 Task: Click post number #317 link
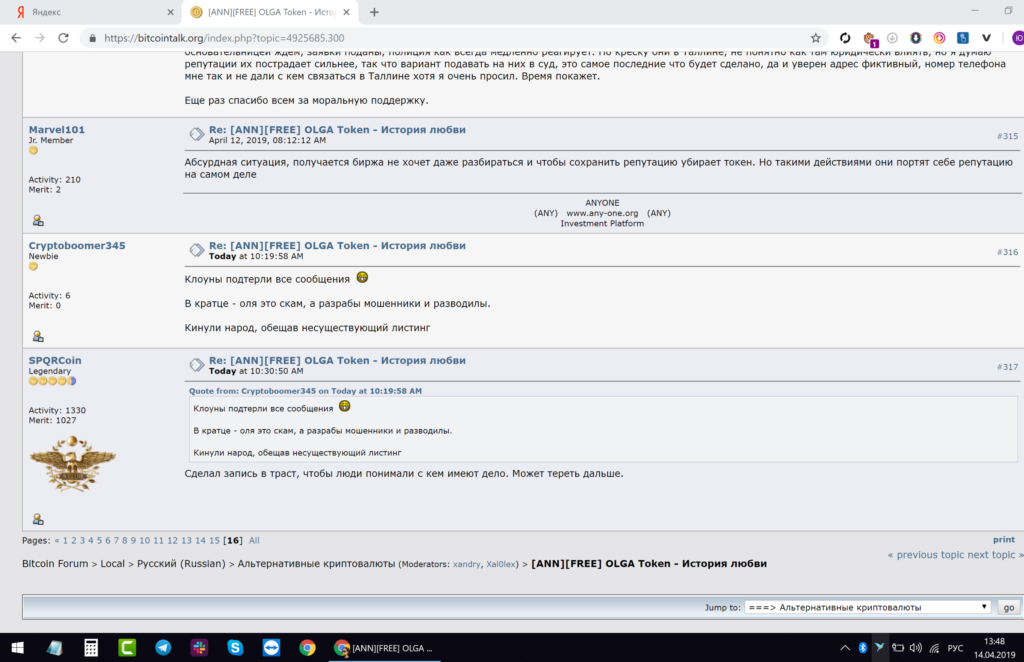coord(1007,367)
